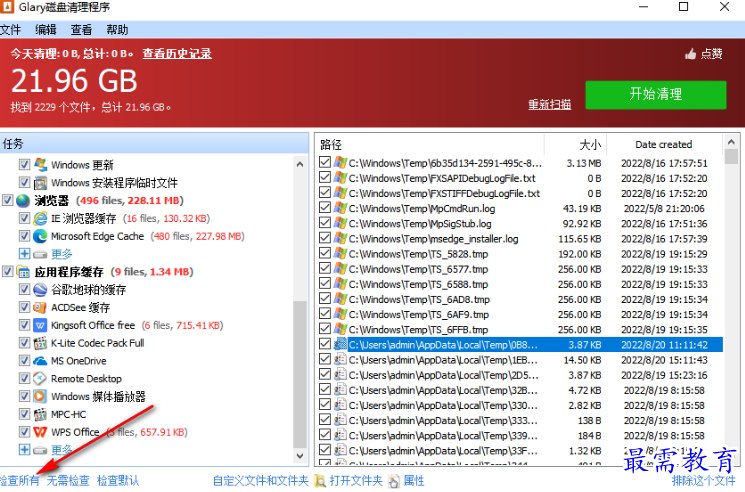
Task: Click the Remote Desktop icon
Action: tap(40, 378)
